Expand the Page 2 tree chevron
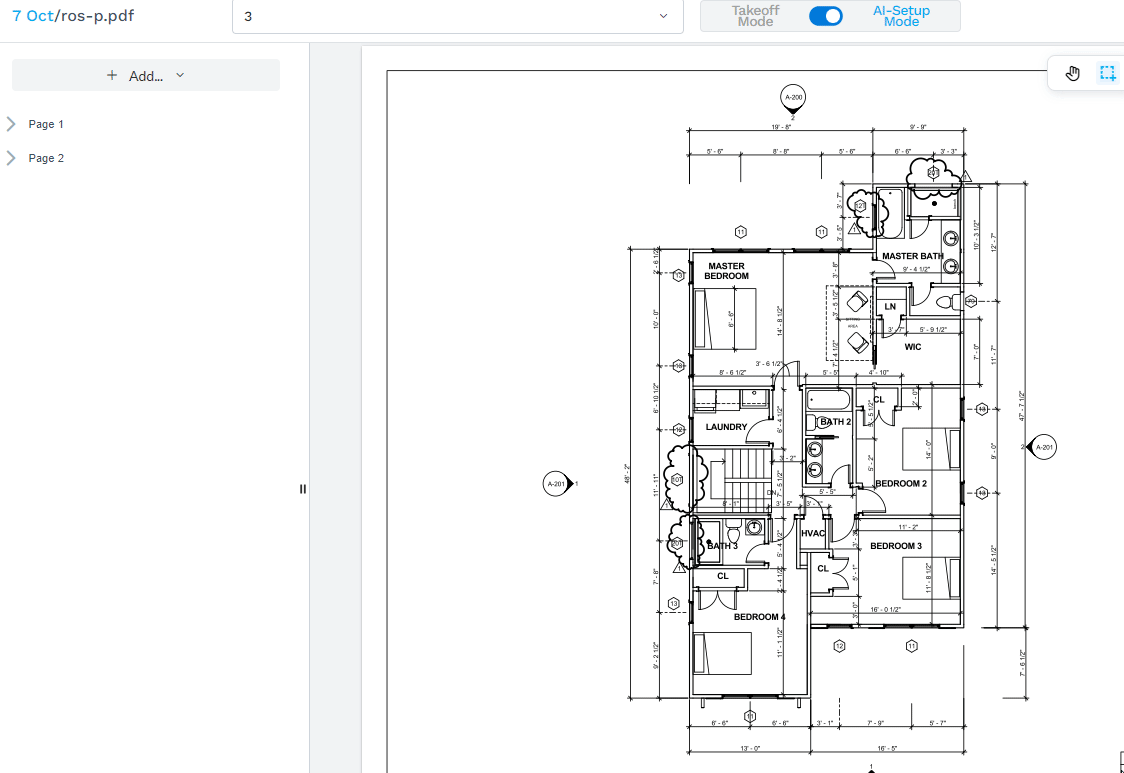Viewport: 1124px width, 773px height. coord(11,158)
